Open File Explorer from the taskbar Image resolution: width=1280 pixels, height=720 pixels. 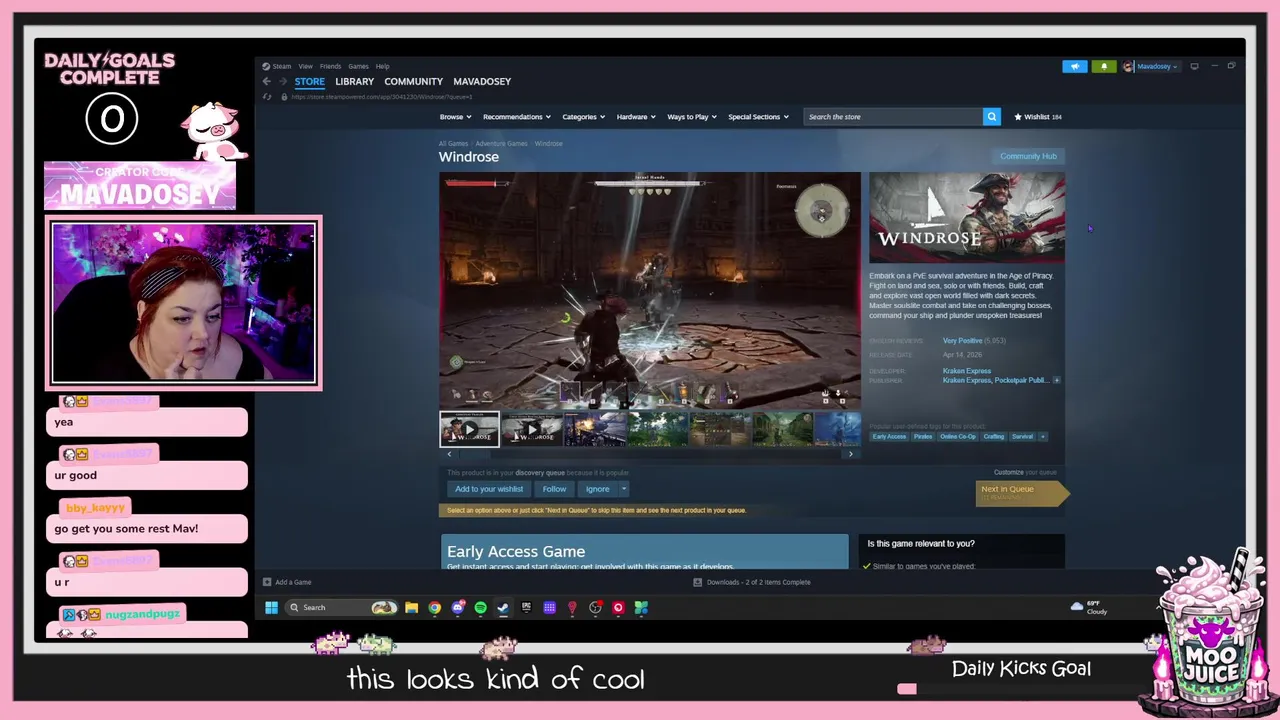411,607
